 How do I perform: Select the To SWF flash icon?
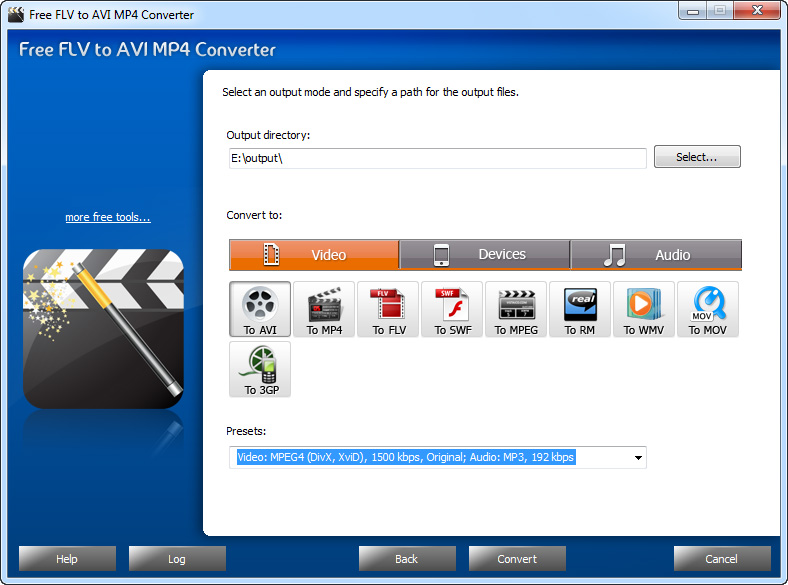(452, 309)
